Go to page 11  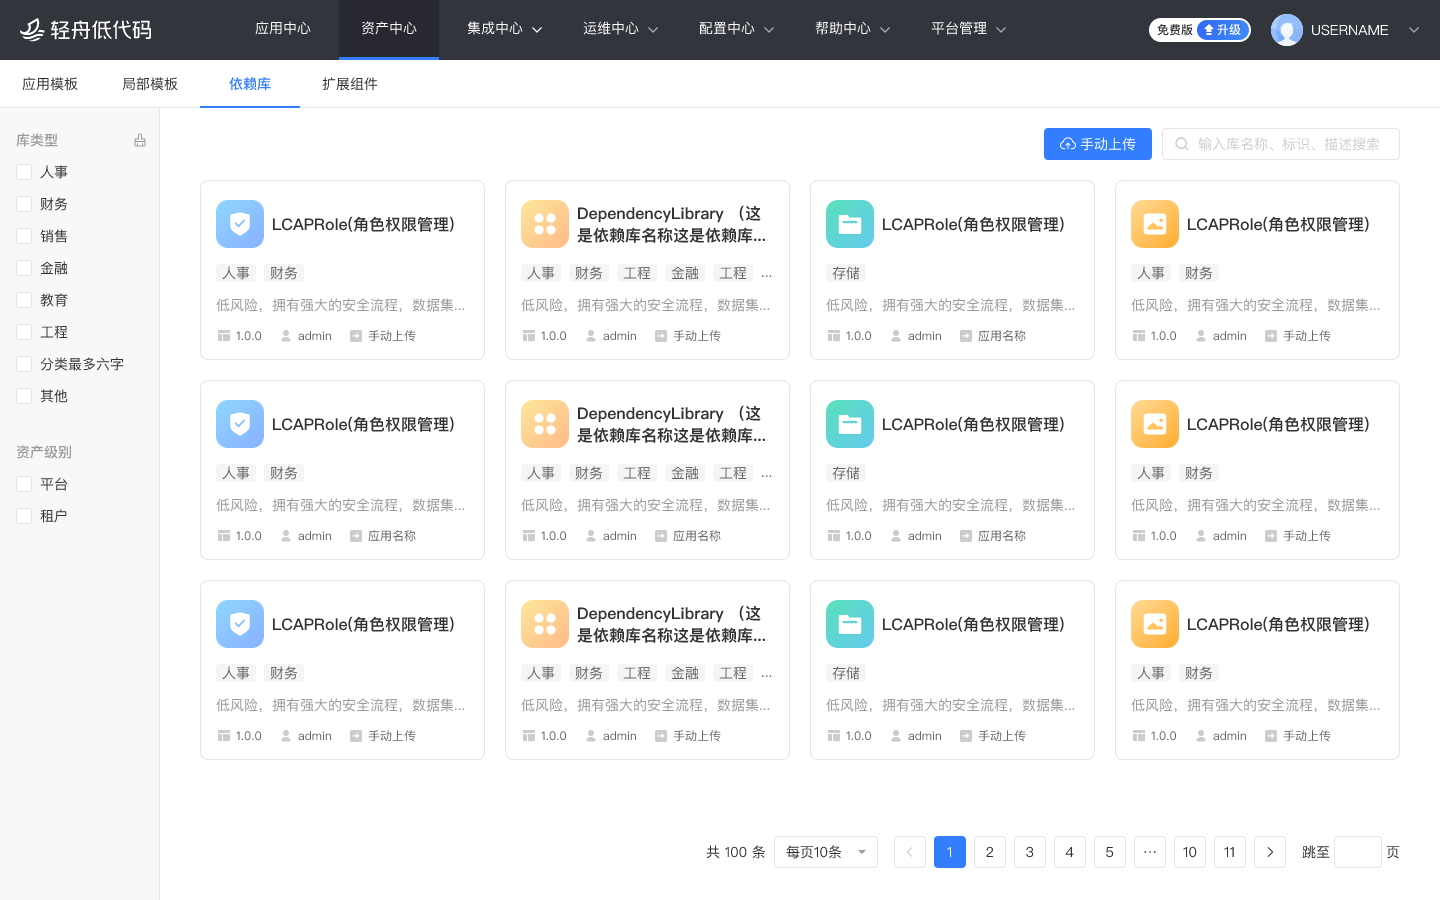click(1230, 852)
